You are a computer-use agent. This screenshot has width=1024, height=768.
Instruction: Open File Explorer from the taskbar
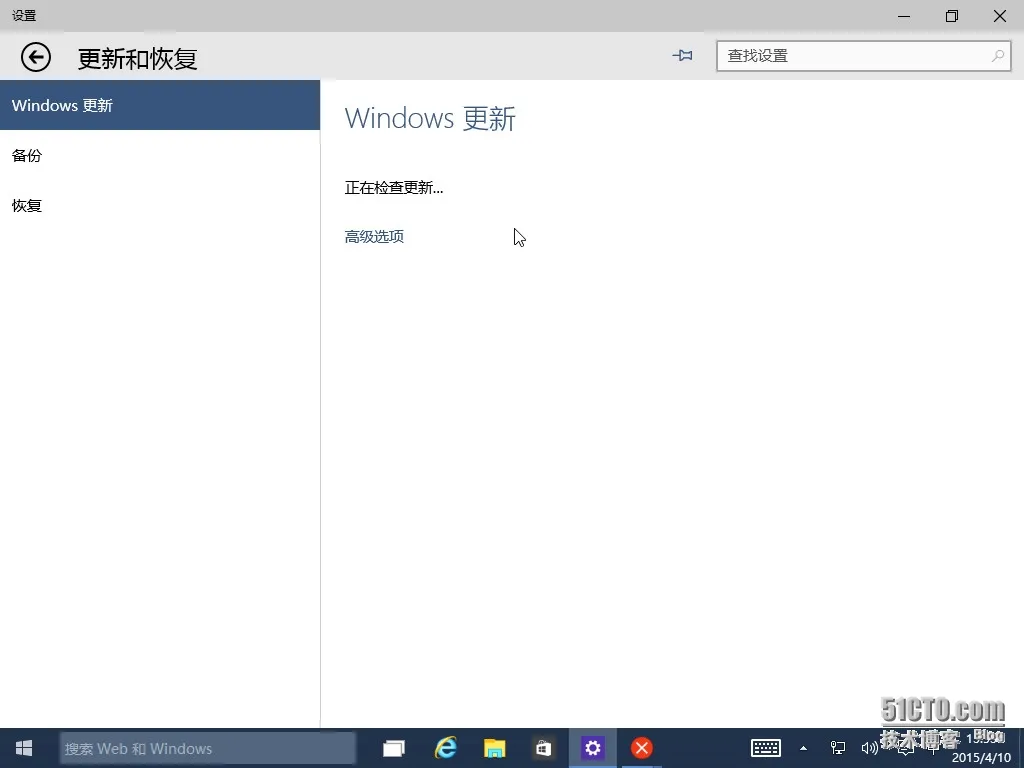coord(494,748)
